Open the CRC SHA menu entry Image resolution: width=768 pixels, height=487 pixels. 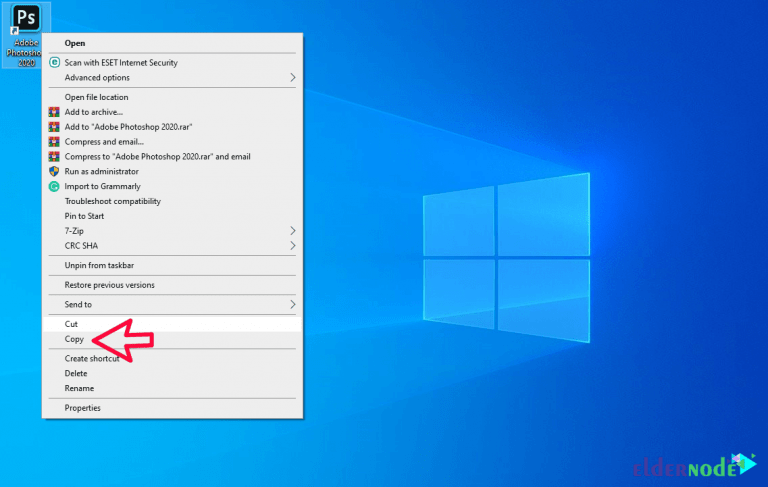(172, 245)
